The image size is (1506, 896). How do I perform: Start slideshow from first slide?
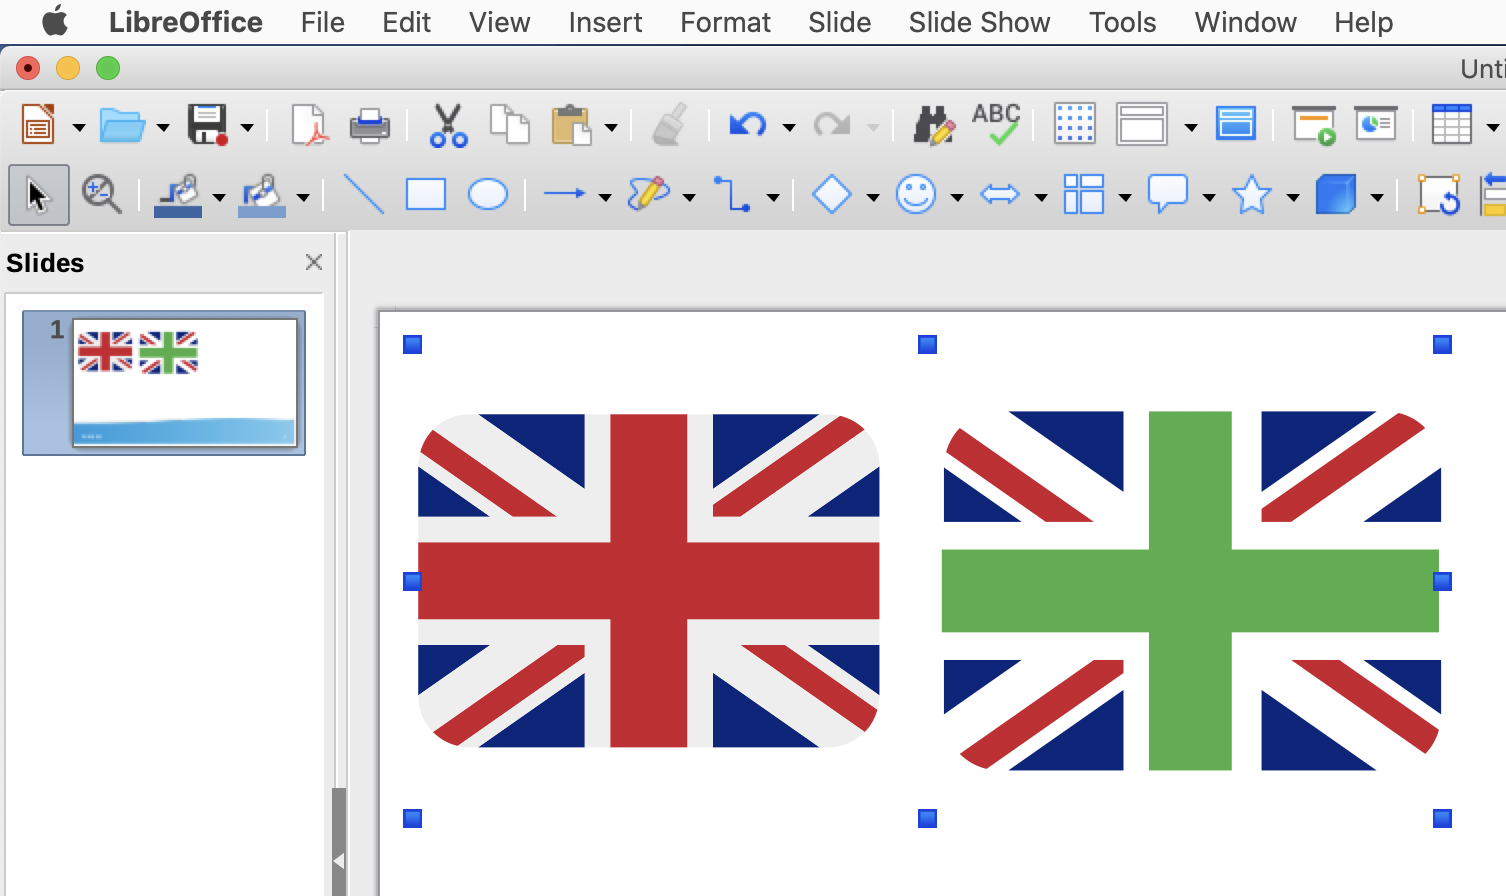pos(1314,125)
